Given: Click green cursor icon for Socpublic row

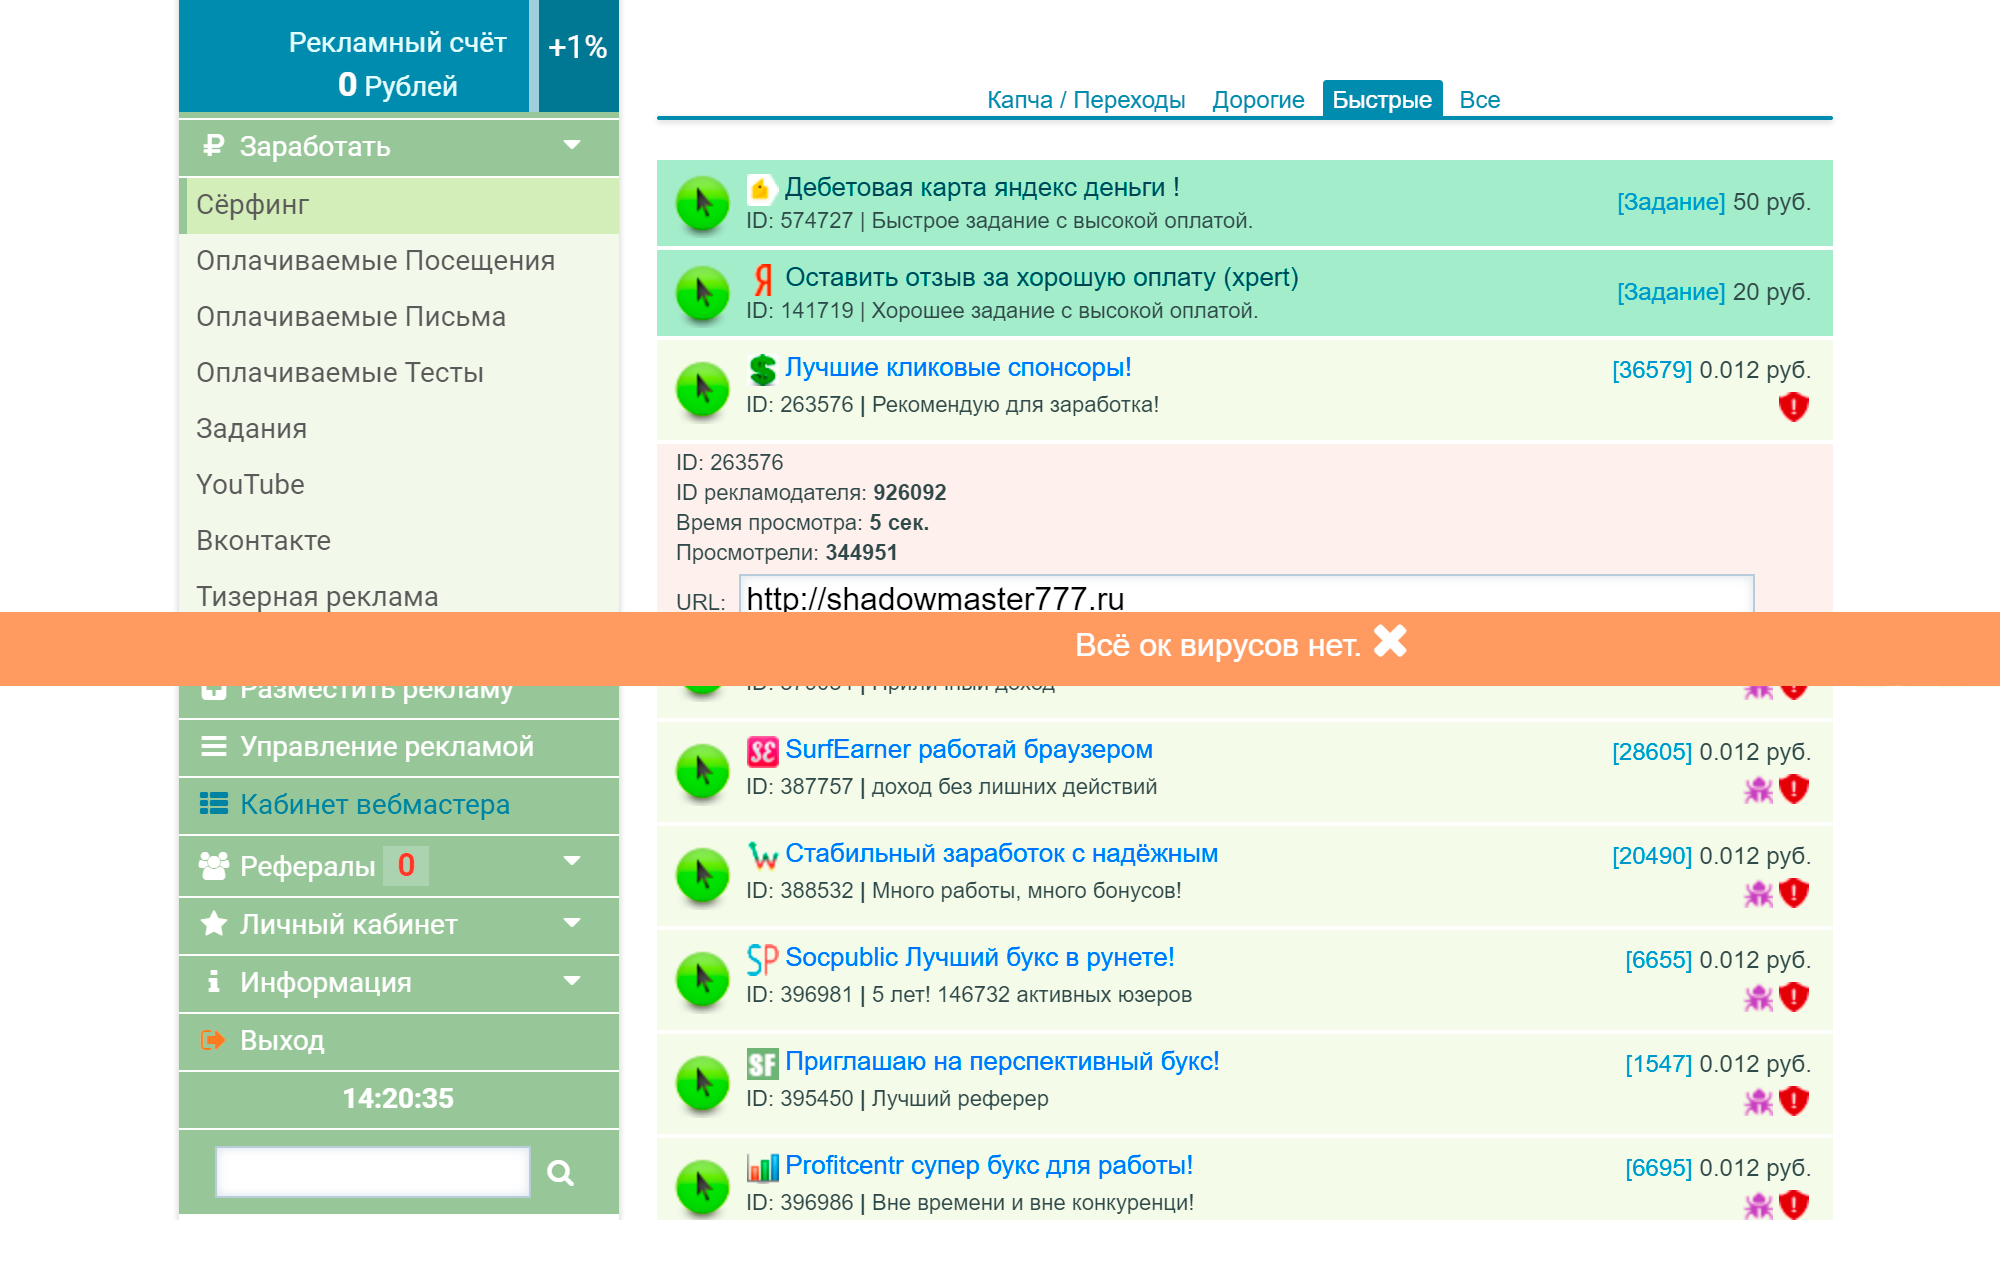Looking at the screenshot, I should pyautogui.click(x=703, y=979).
